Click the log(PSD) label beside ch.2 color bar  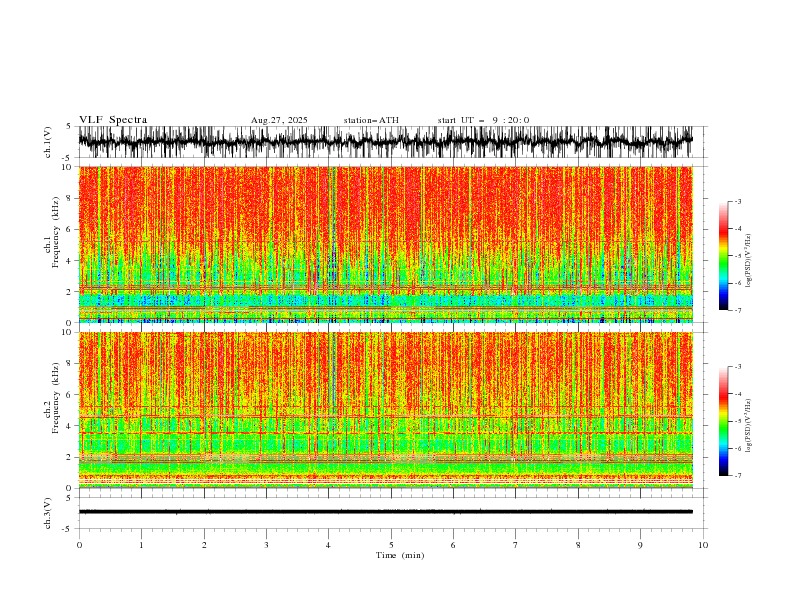point(750,426)
